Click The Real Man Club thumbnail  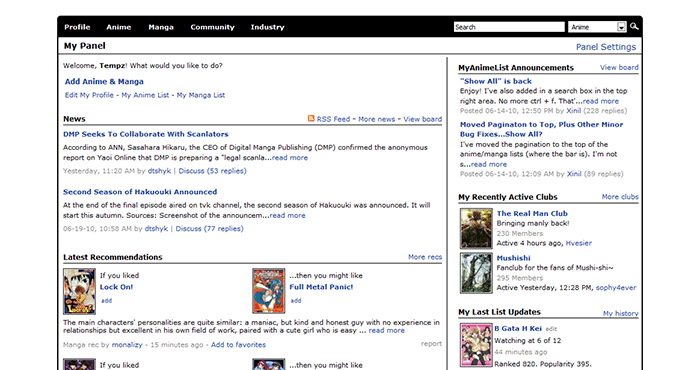[x=476, y=229]
